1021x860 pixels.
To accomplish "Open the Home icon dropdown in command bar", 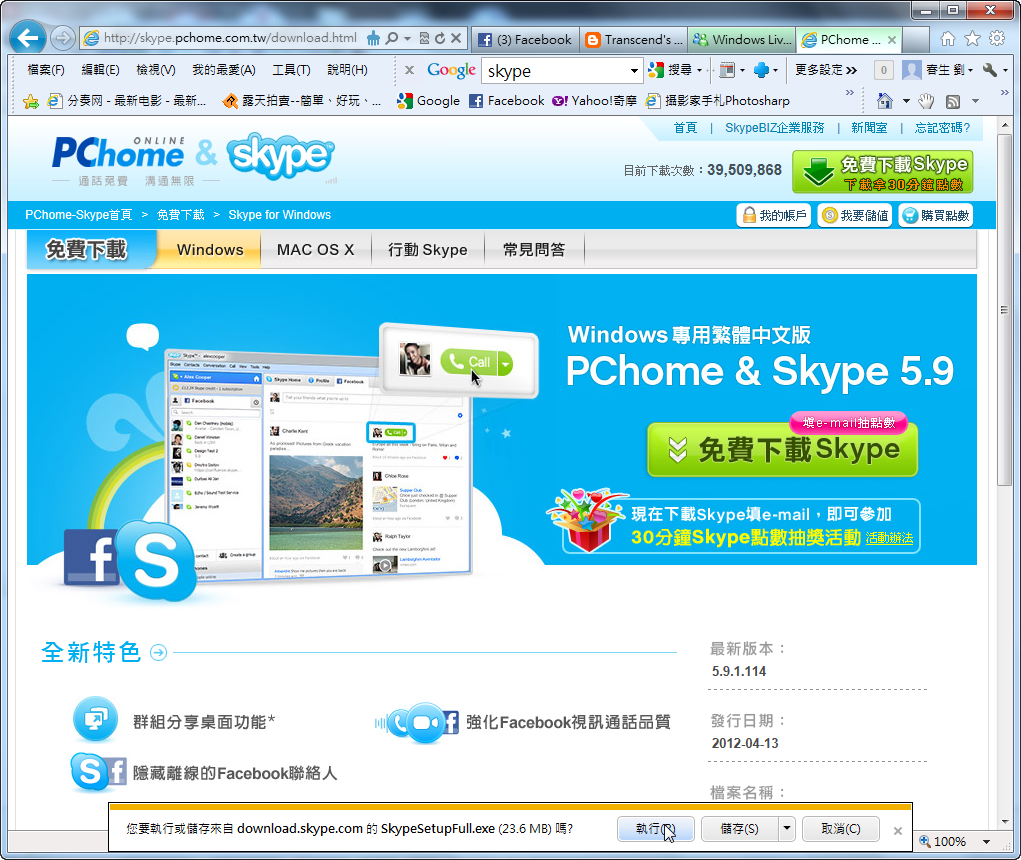I will click(x=906, y=101).
